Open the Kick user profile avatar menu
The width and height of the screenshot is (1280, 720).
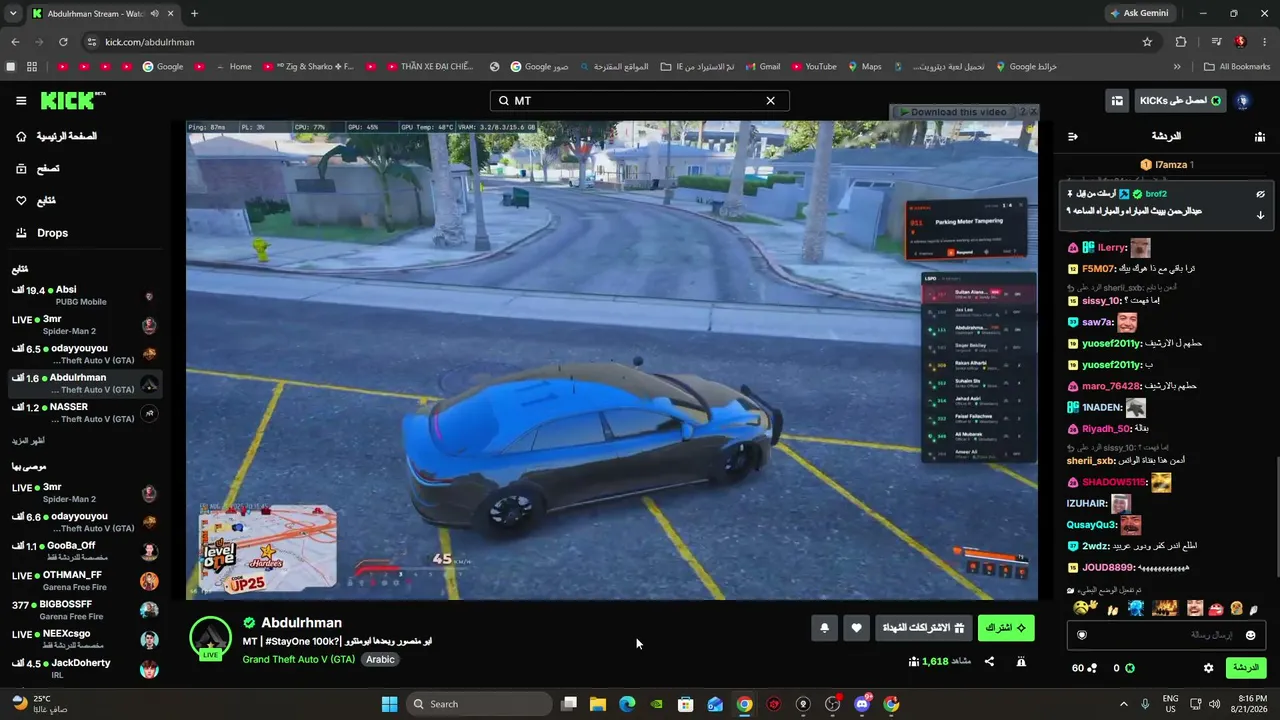click(x=1243, y=101)
